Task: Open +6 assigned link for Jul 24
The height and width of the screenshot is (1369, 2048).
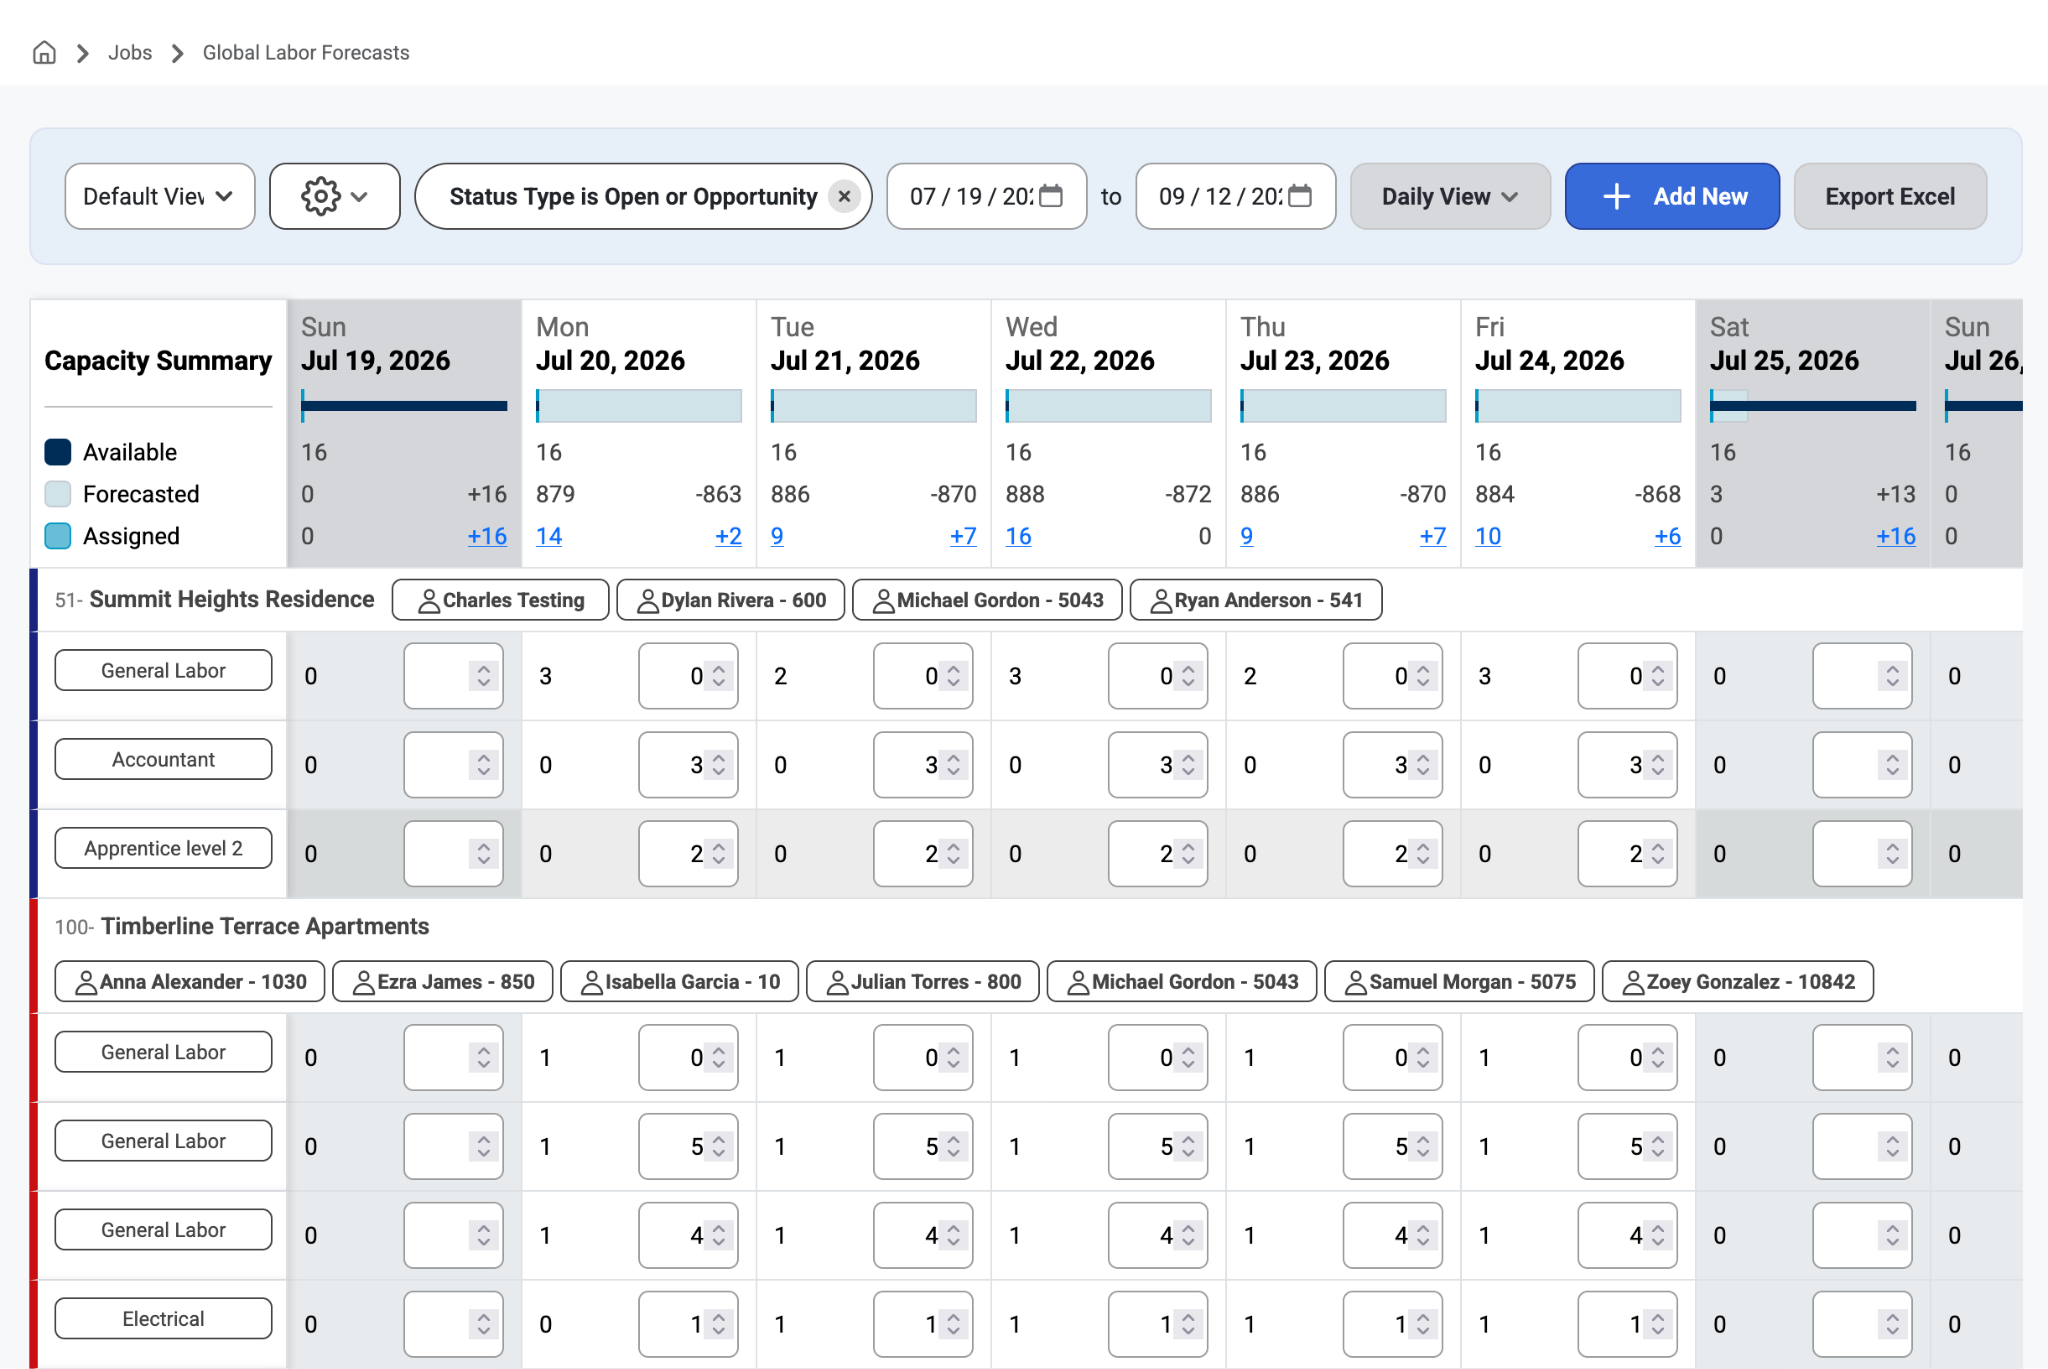Action: pos(1667,536)
